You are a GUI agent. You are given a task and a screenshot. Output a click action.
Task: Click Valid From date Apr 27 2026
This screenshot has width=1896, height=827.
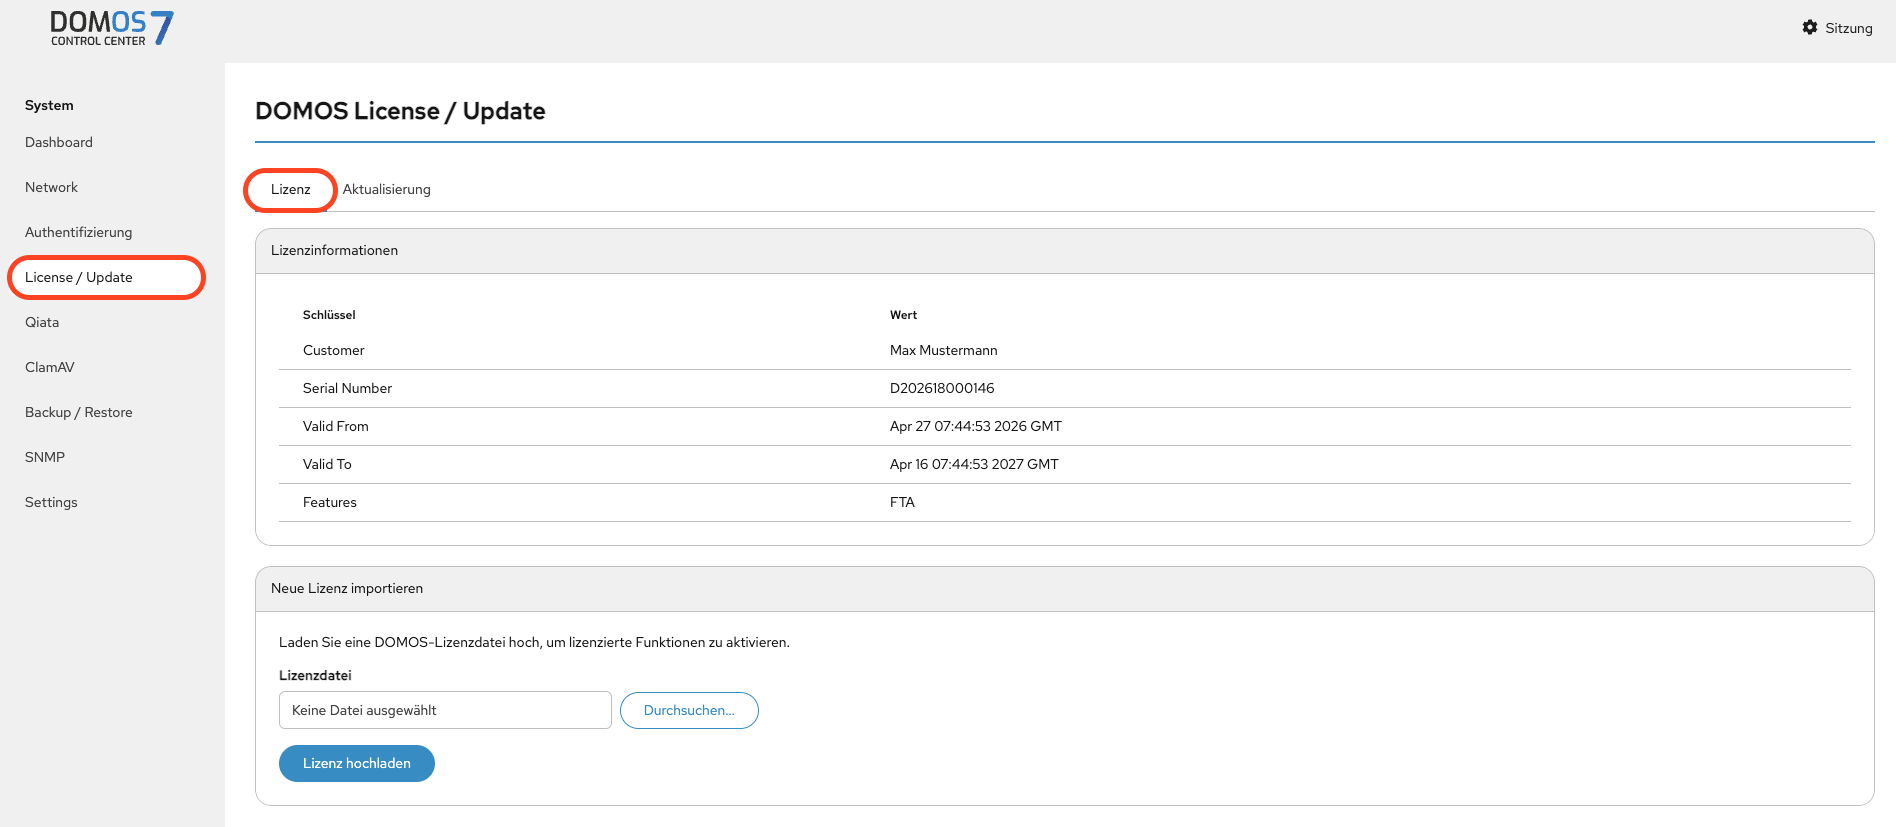tap(976, 426)
